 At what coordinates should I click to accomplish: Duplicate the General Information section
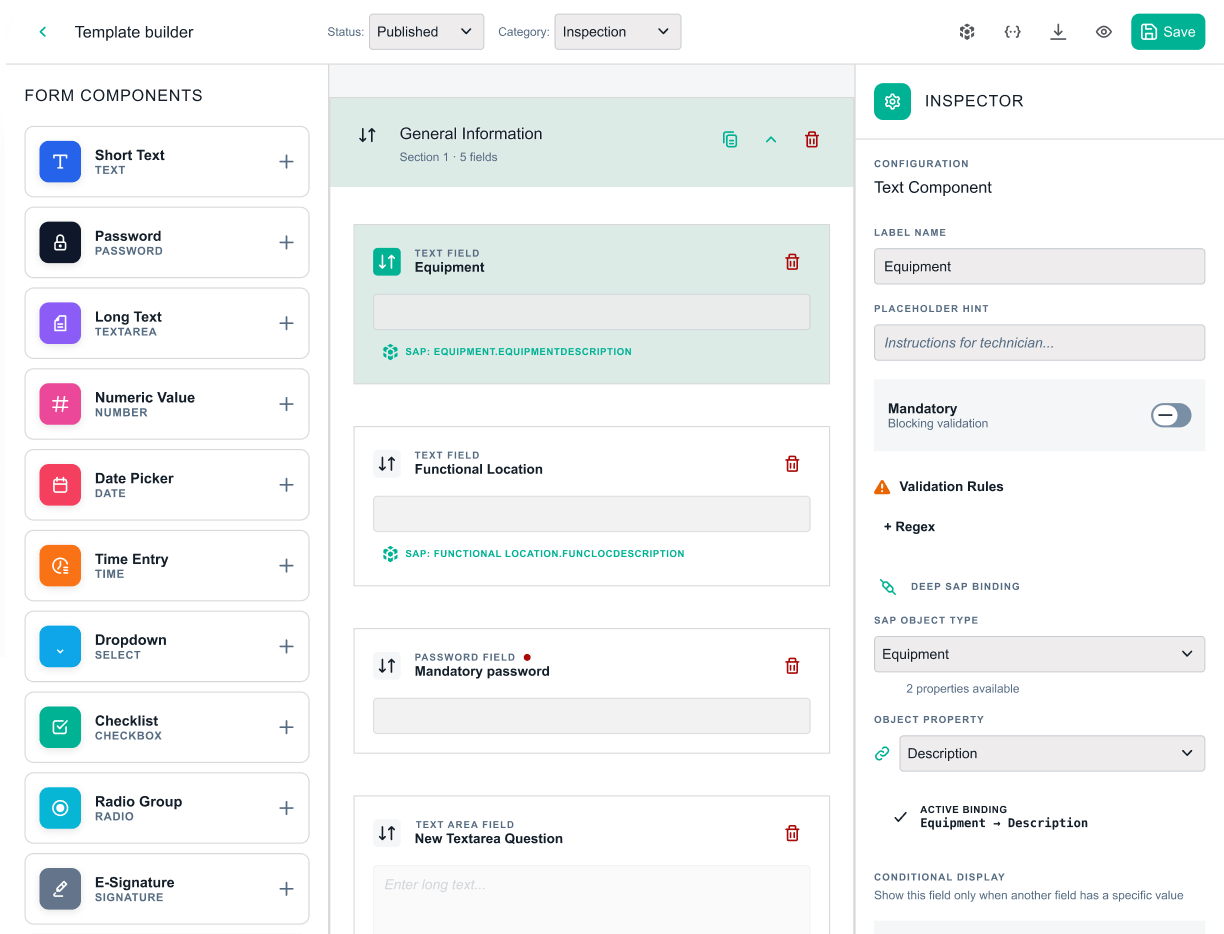coord(731,140)
